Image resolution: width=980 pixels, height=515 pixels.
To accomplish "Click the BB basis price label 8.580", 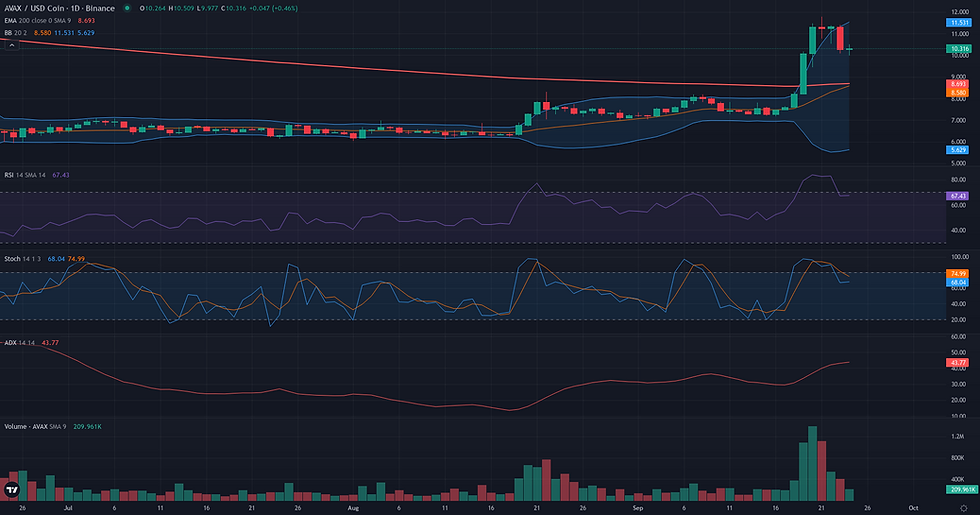I will point(958,92).
